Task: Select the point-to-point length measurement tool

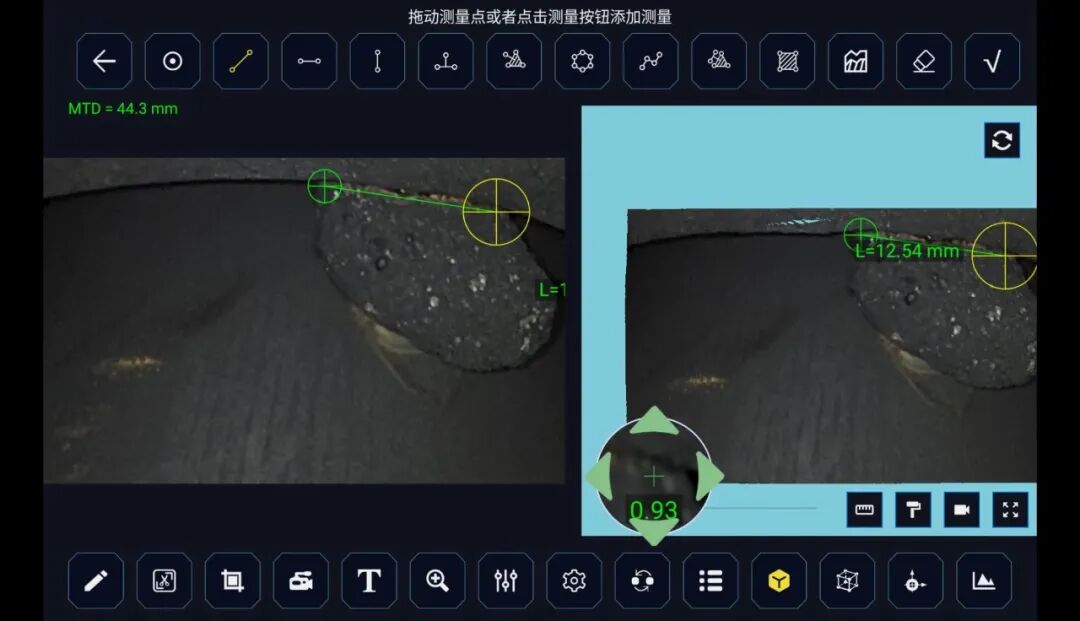Action: (x=240, y=61)
